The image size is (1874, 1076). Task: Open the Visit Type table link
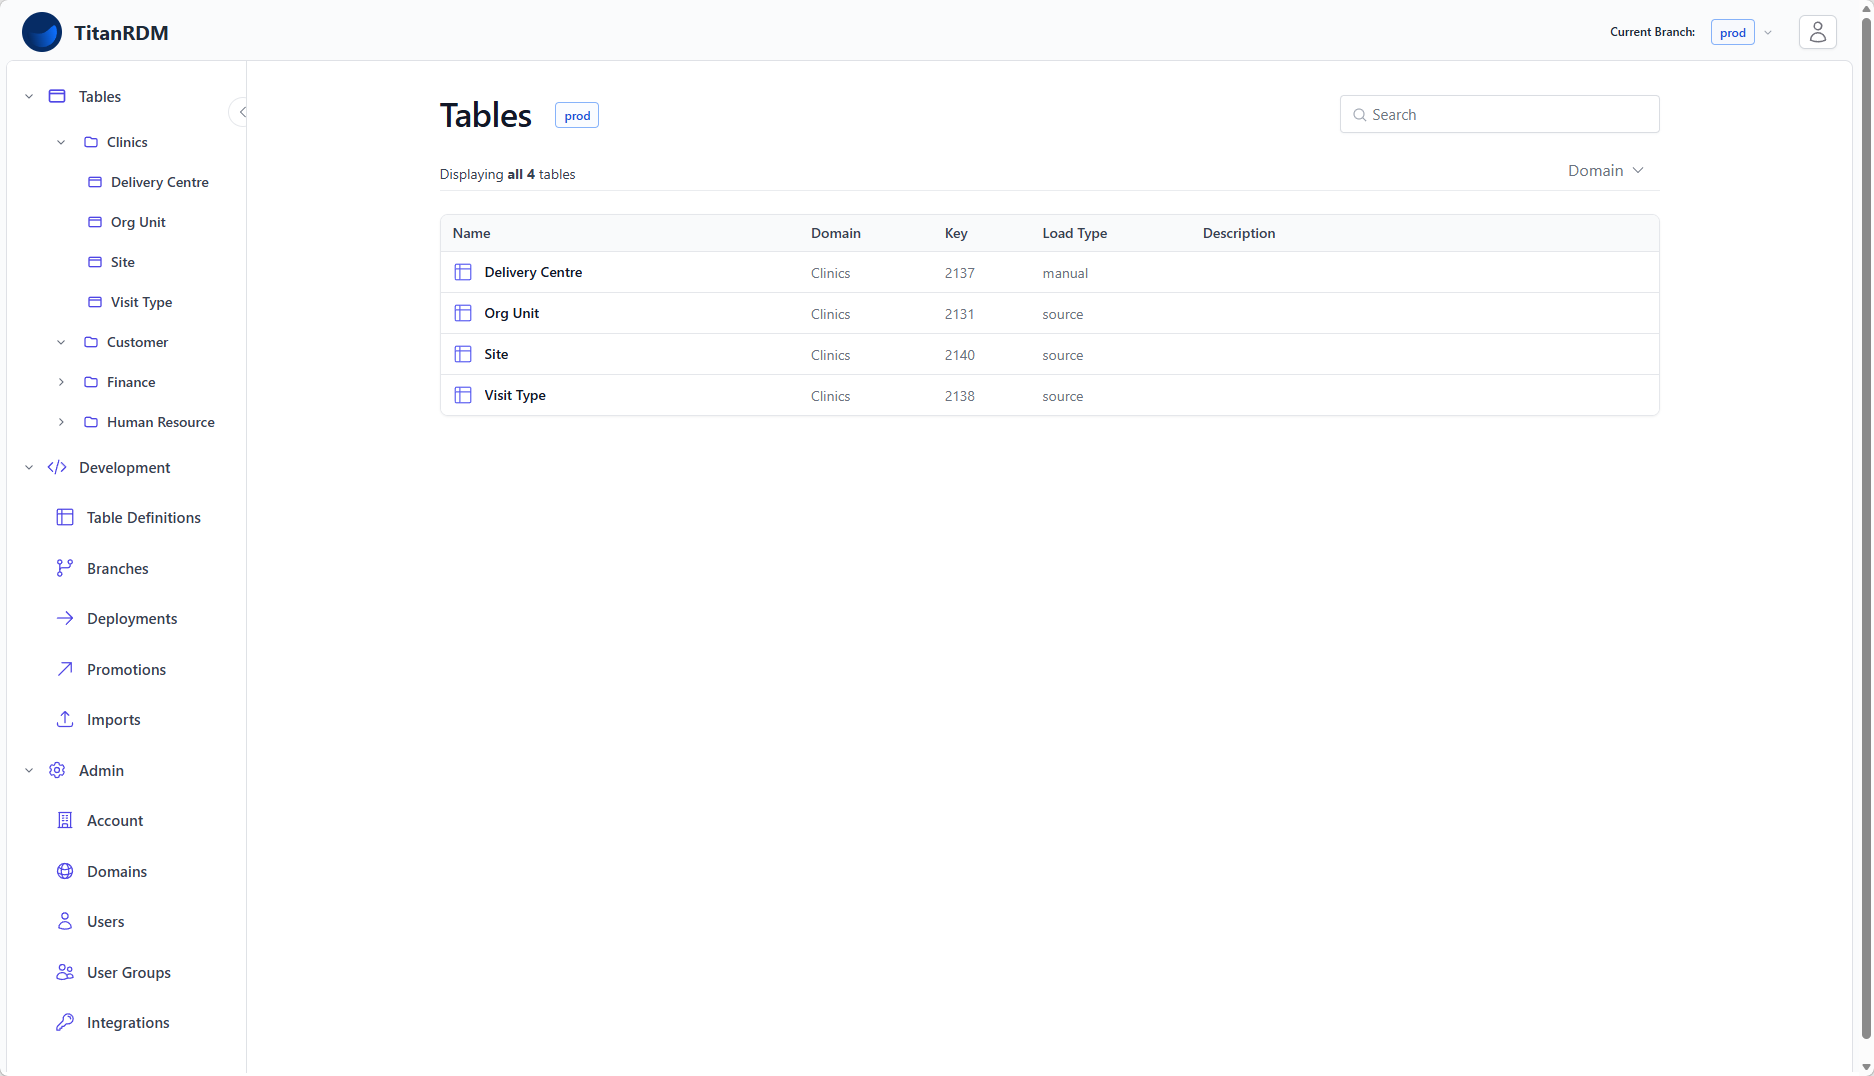tap(515, 395)
